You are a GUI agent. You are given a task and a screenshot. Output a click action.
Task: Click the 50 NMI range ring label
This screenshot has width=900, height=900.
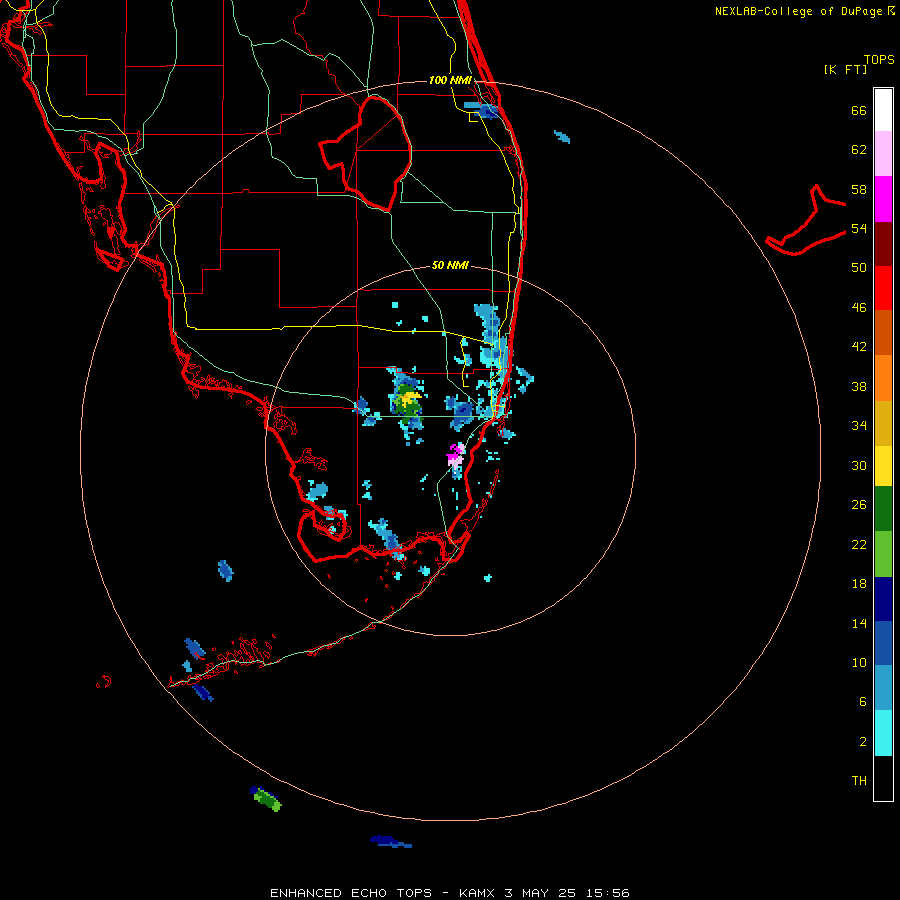point(450,265)
